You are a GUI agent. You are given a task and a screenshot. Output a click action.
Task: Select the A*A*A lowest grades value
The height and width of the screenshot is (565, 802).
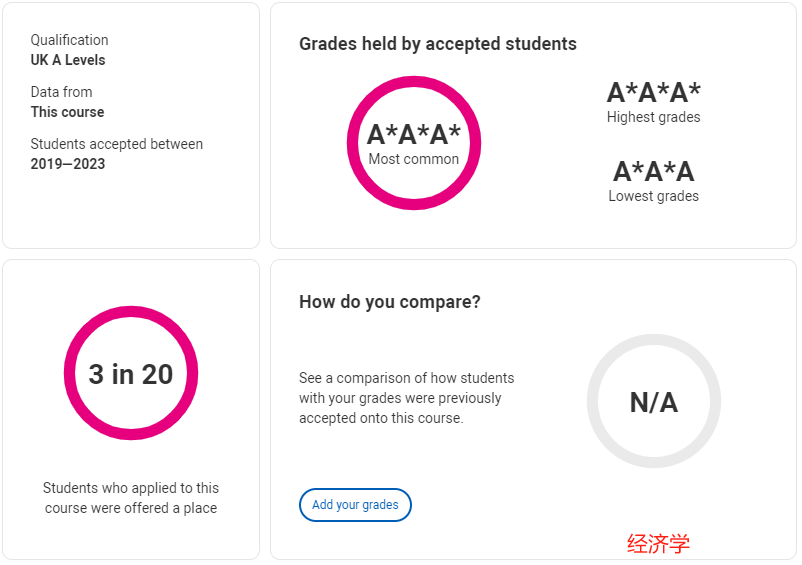[x=654, y=171]
